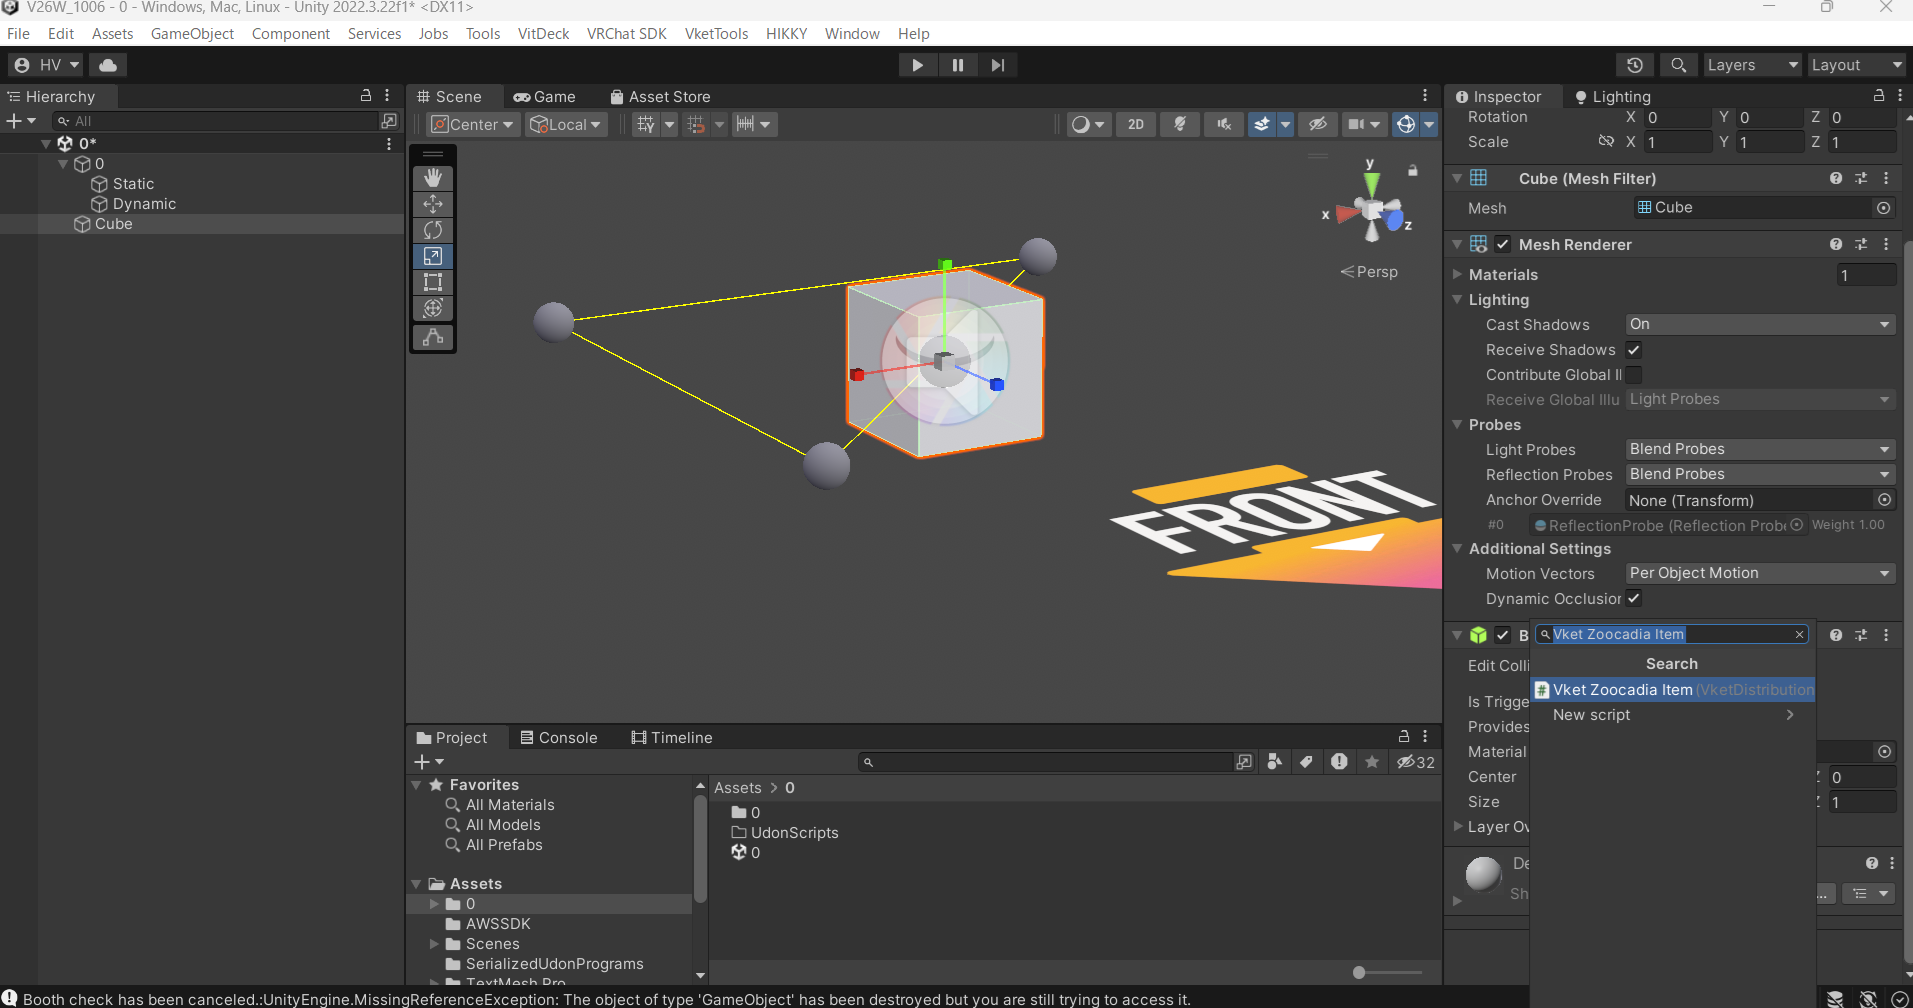
Task: Open mesh object picker for Cube
Action: tap(1883, 208)
